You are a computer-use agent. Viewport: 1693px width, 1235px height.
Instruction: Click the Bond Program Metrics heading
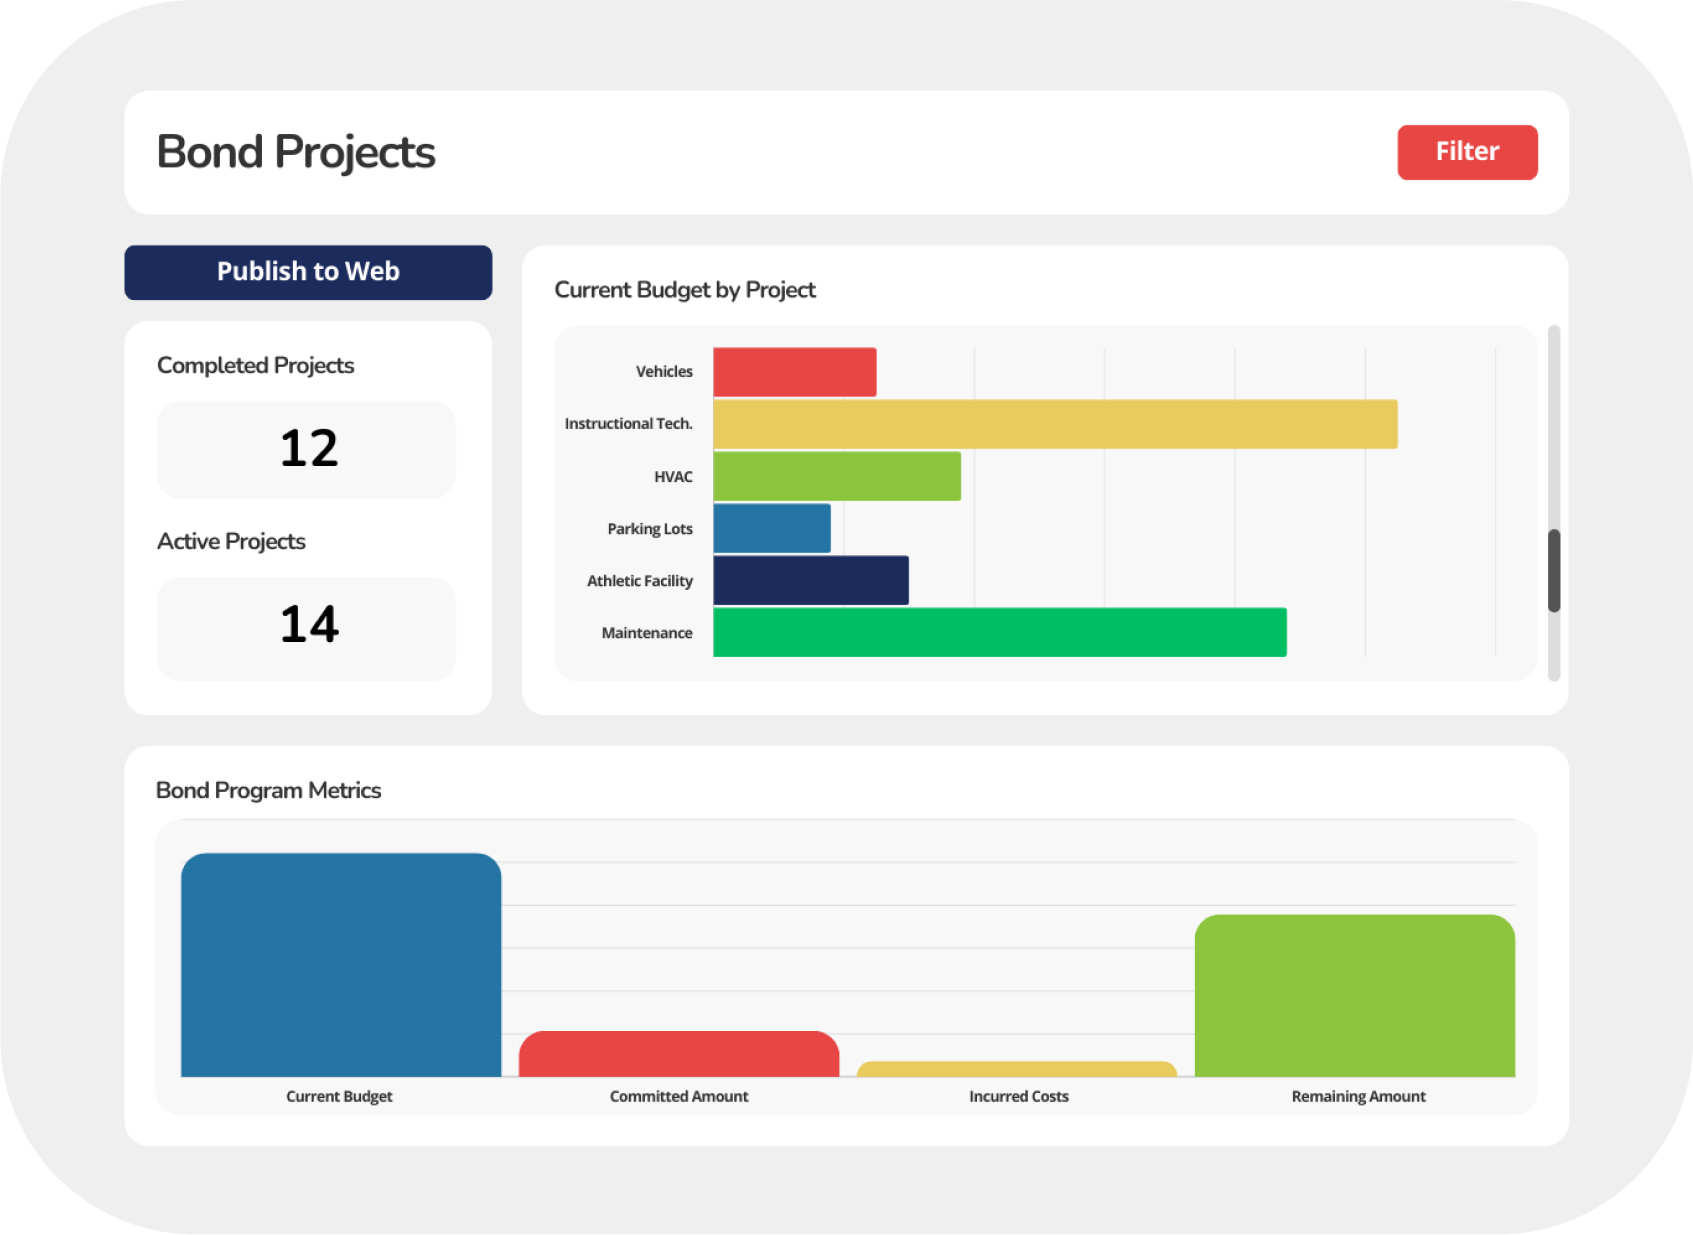(268, 790)
